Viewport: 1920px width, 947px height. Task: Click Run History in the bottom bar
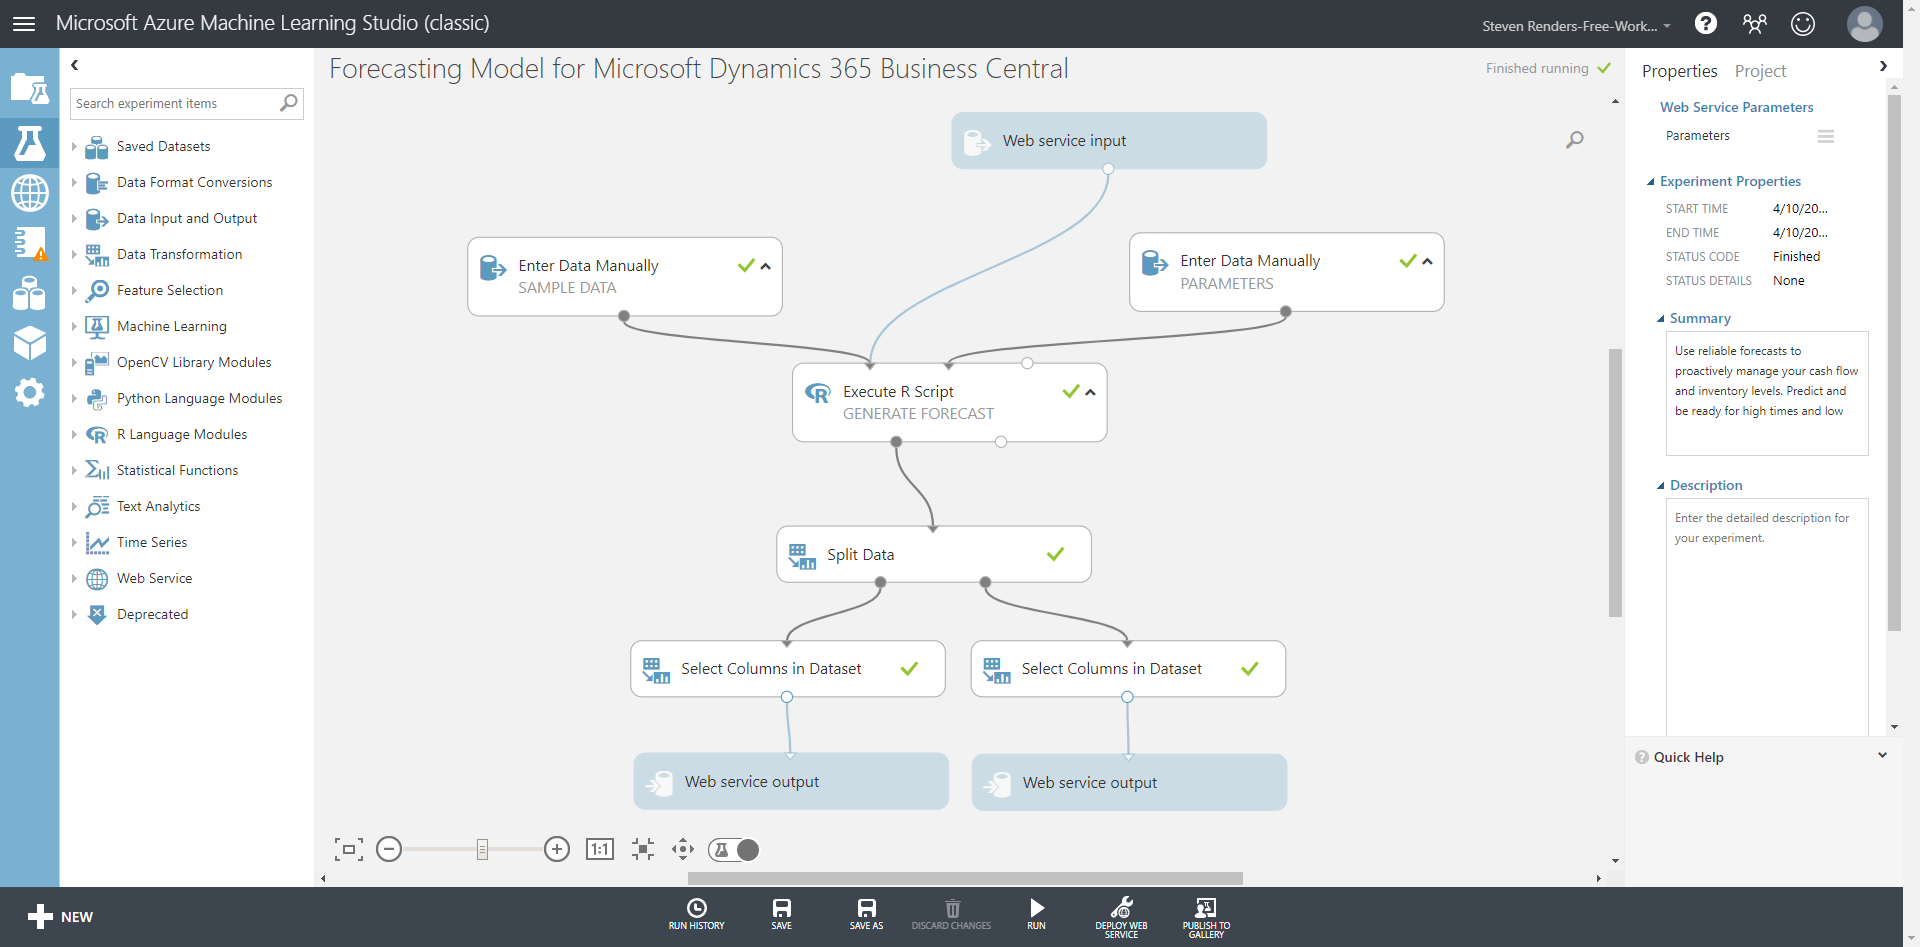[x=697, y=914]
